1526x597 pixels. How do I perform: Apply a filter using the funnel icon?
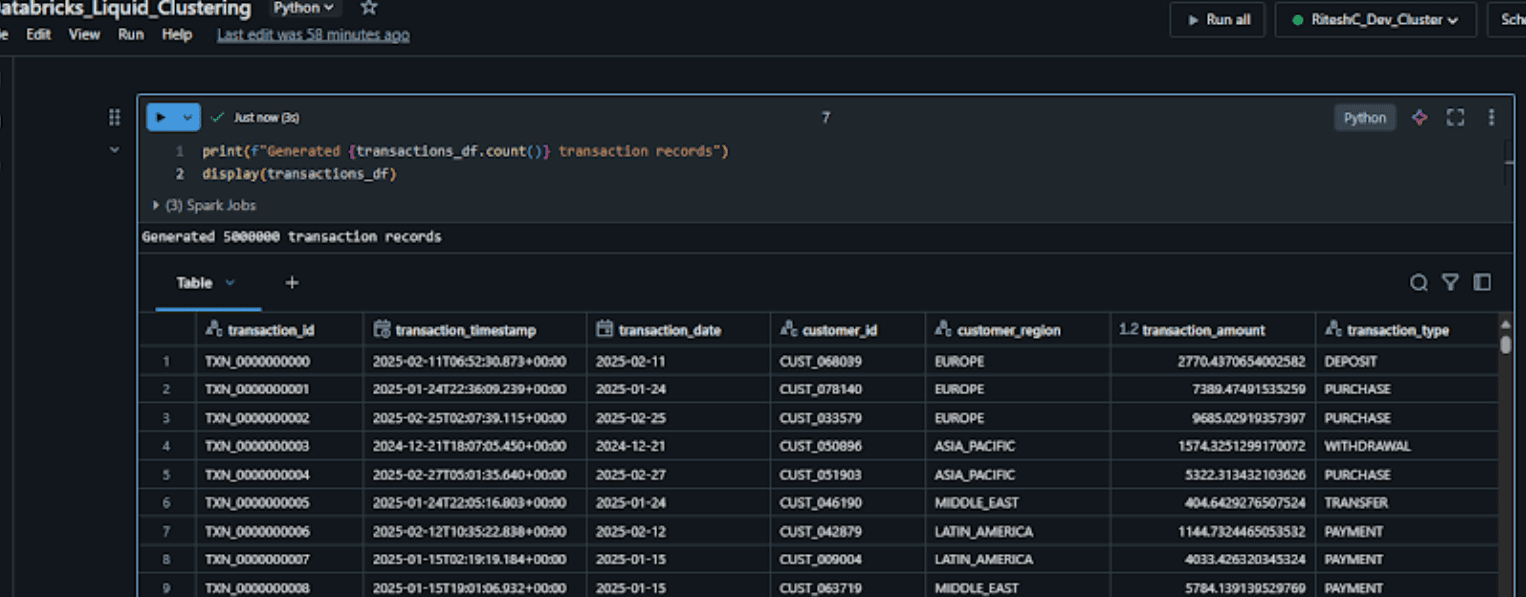tap(1451, 283)
